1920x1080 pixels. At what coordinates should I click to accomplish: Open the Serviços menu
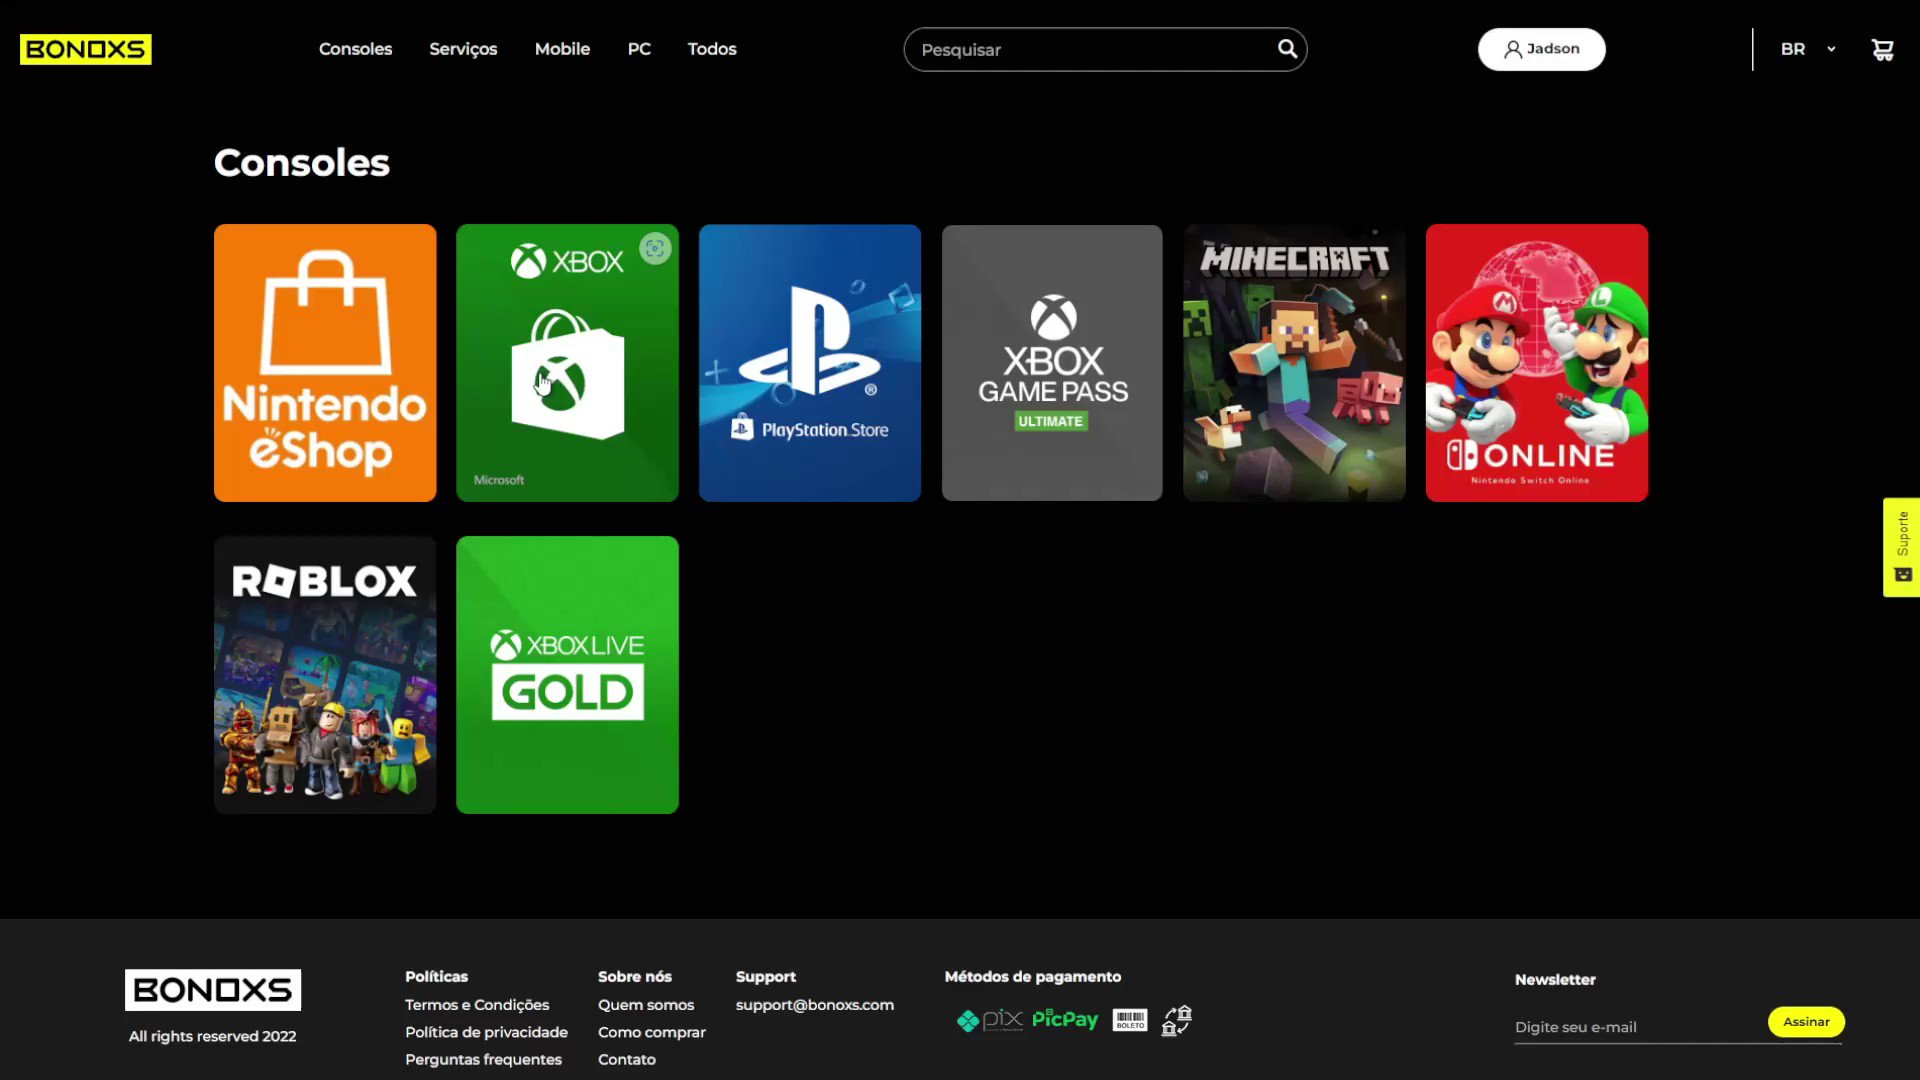(x=463, y=49)
